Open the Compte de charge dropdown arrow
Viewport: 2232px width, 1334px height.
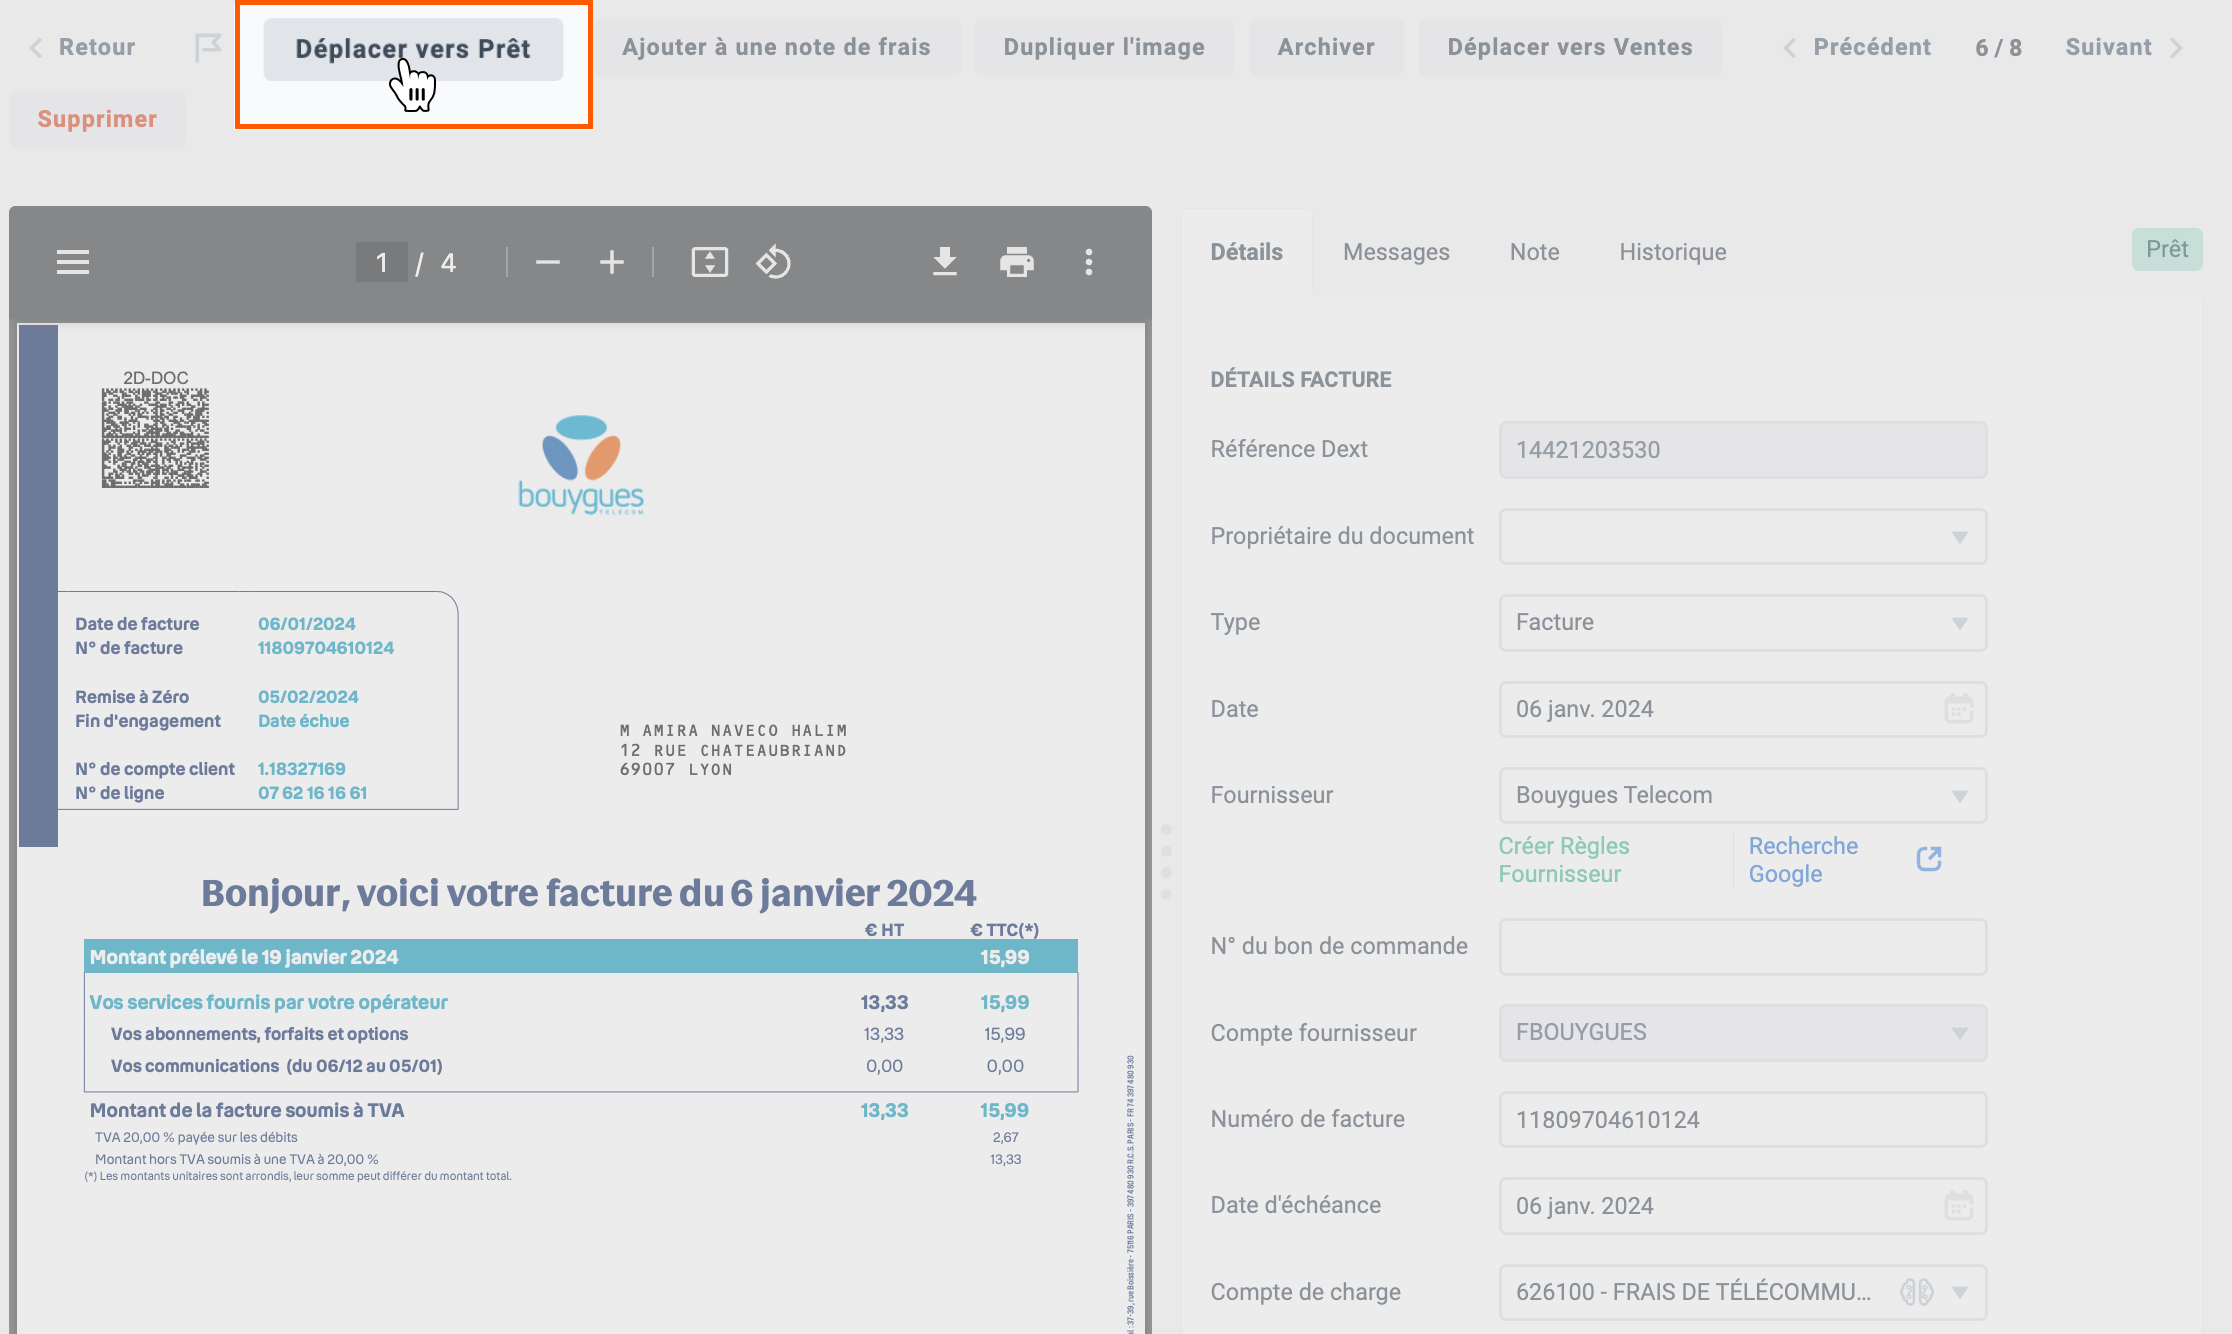click(1960, 1292)
